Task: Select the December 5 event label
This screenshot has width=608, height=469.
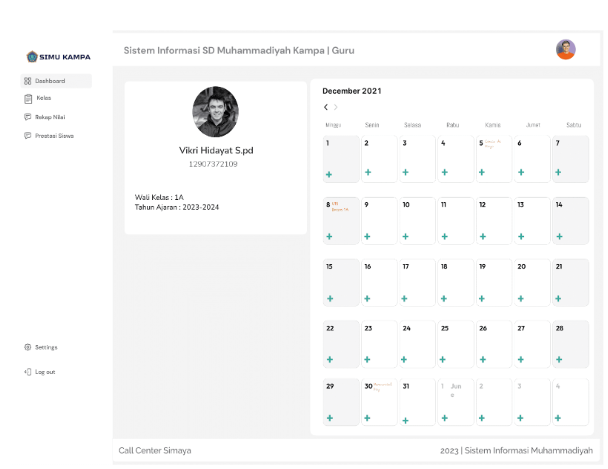Action: tap(492, 144)
